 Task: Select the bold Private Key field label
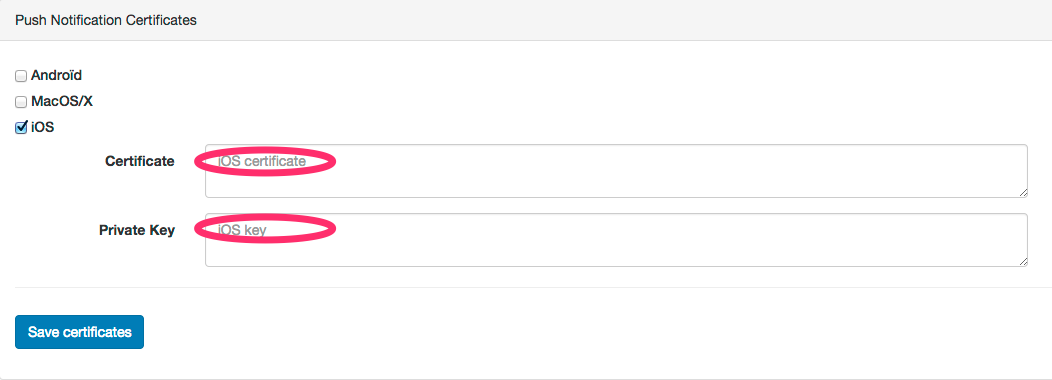(x=137, y=230)
